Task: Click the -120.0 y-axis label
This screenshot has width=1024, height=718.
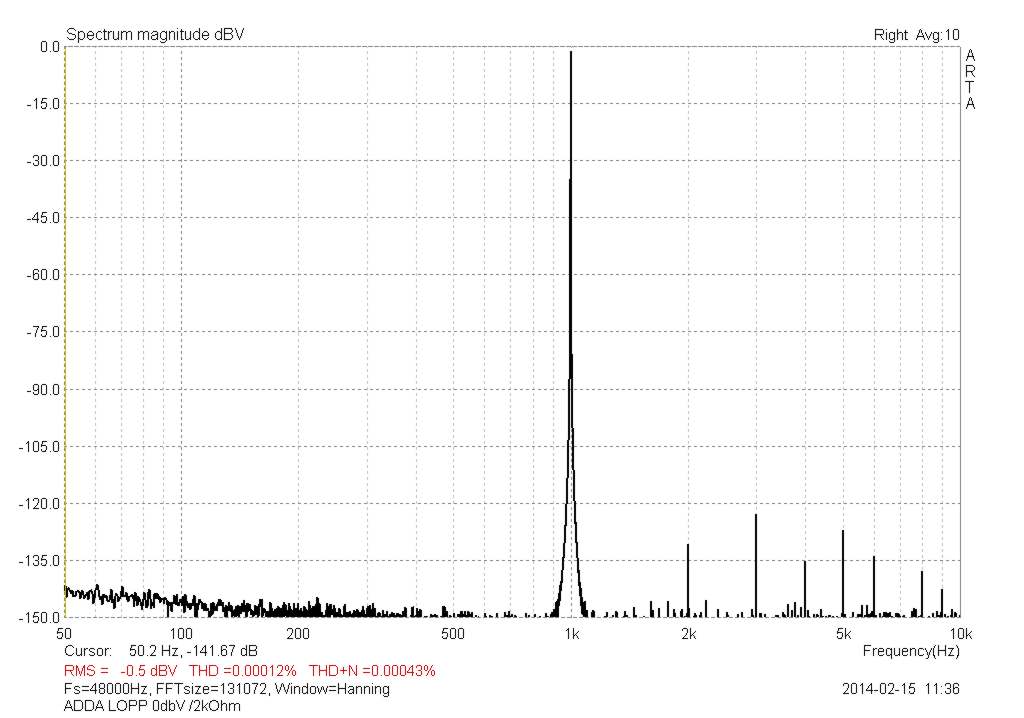Action: (x=40, y=504)
